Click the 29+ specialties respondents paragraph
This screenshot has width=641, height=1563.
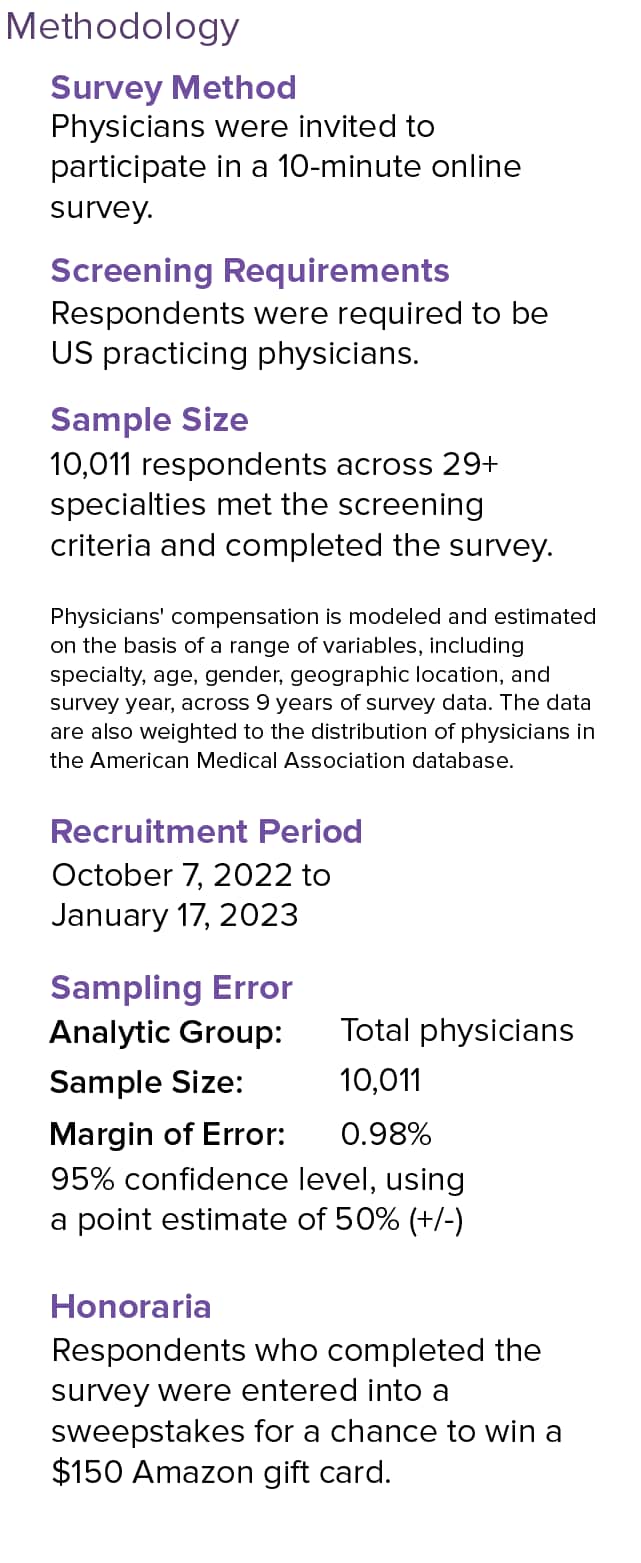pyautogui.click(x=300, y=505)
